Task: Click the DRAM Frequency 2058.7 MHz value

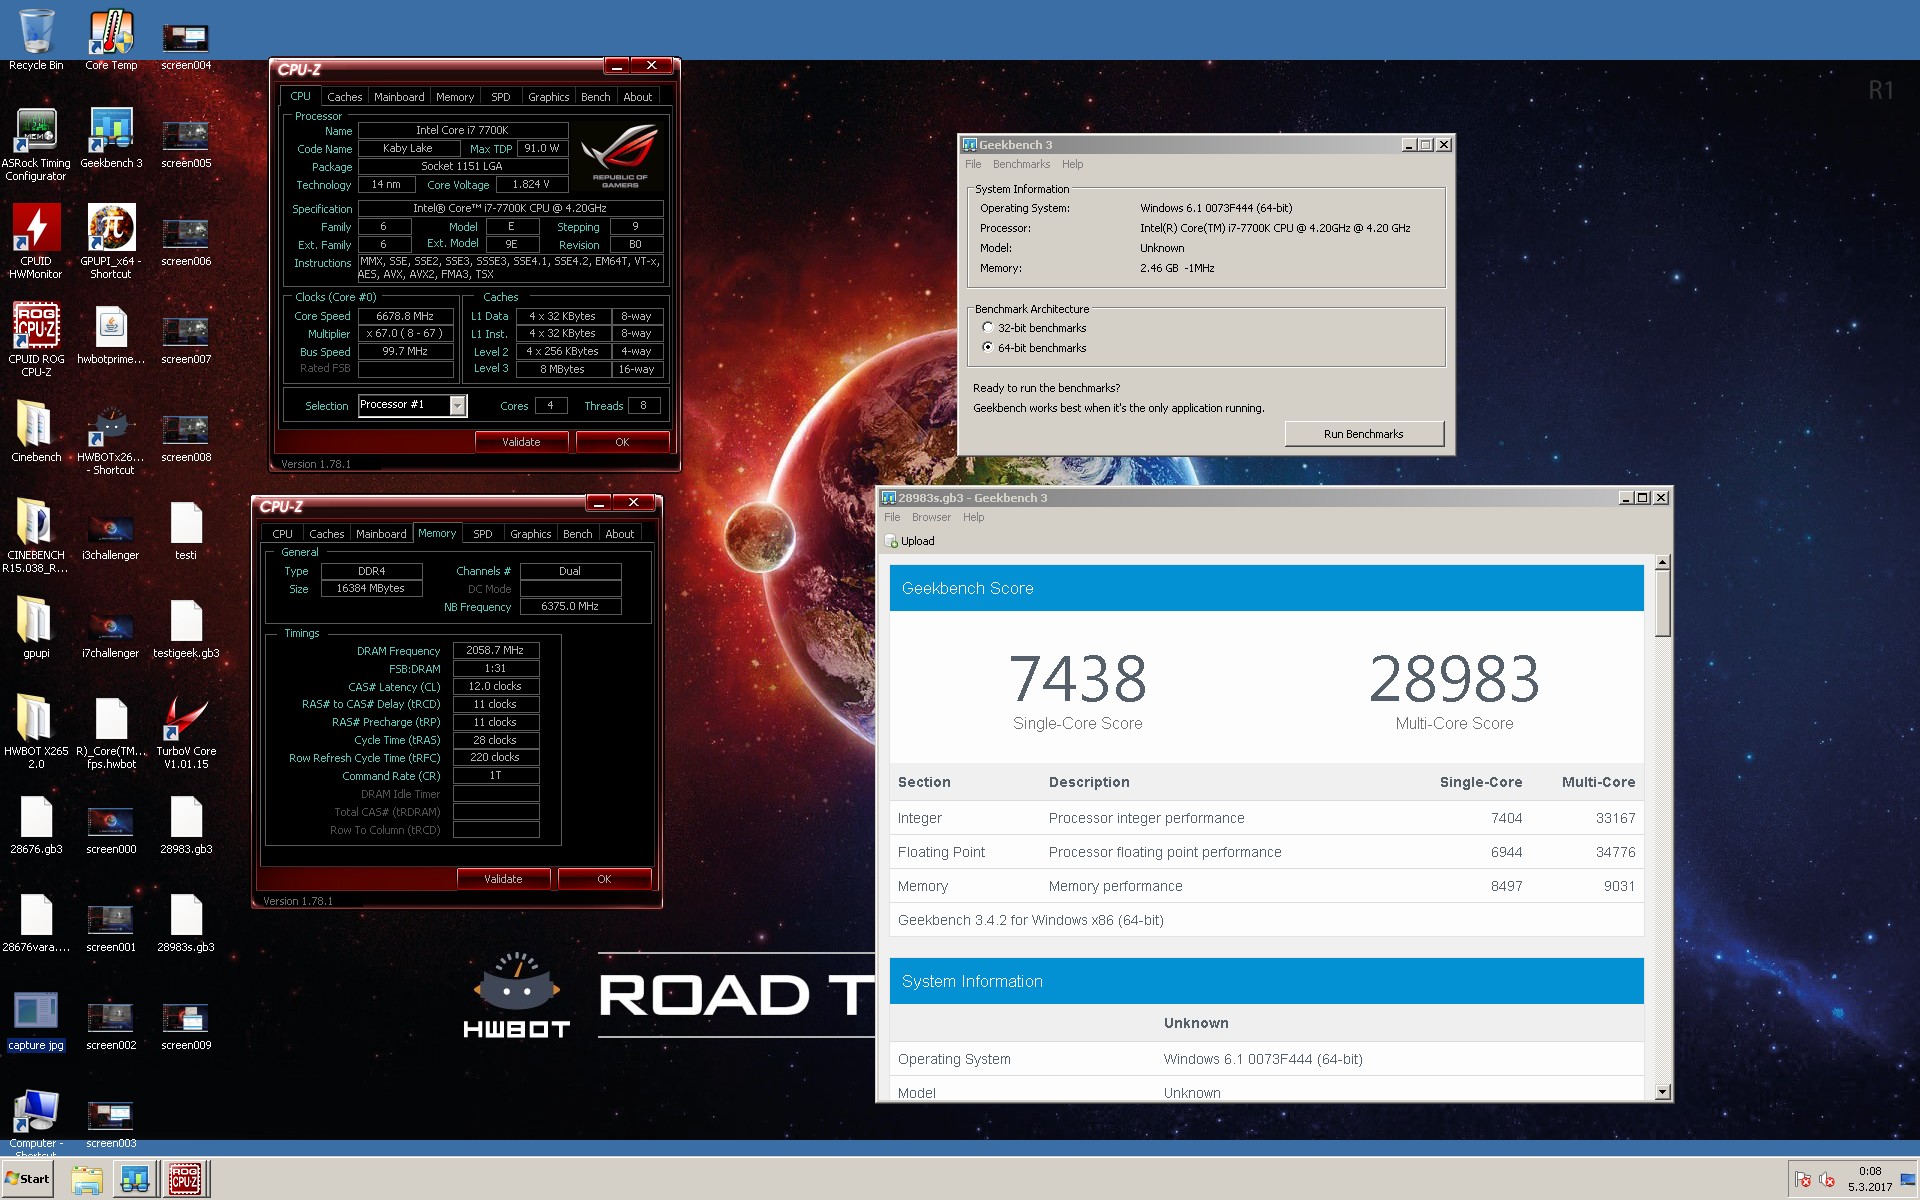Action: point(496,650)
